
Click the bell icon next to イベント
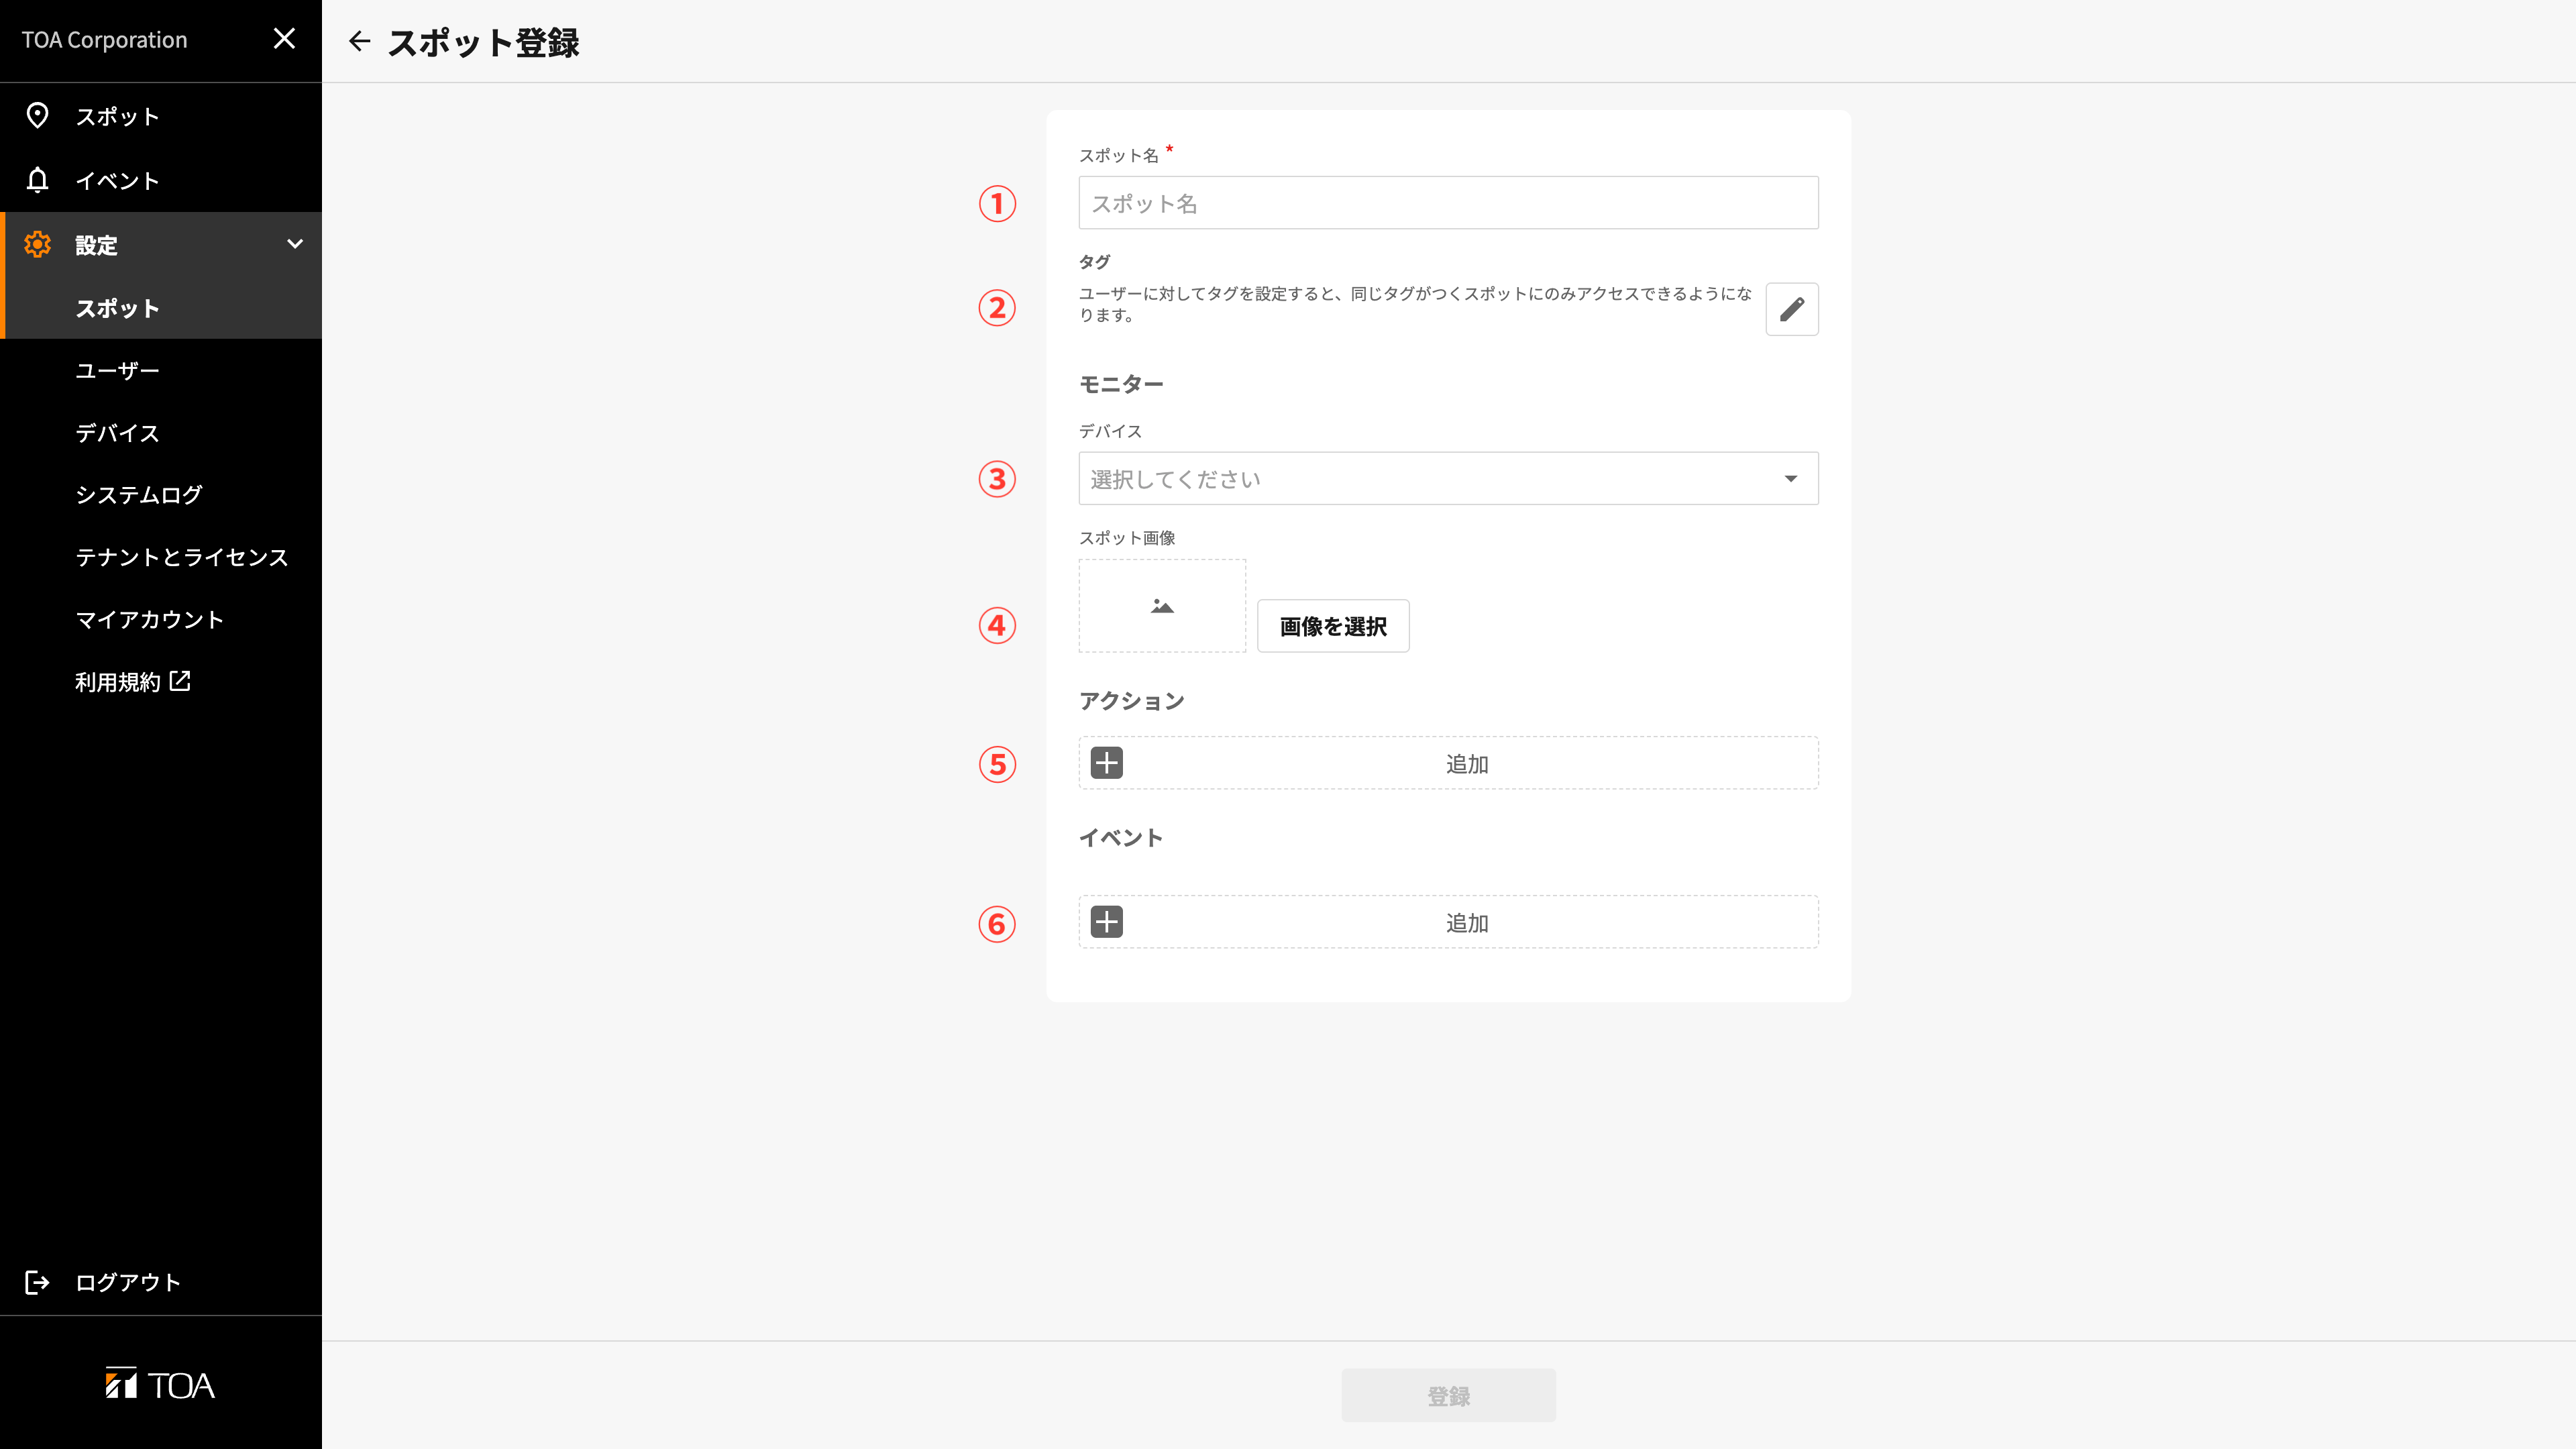37,180
